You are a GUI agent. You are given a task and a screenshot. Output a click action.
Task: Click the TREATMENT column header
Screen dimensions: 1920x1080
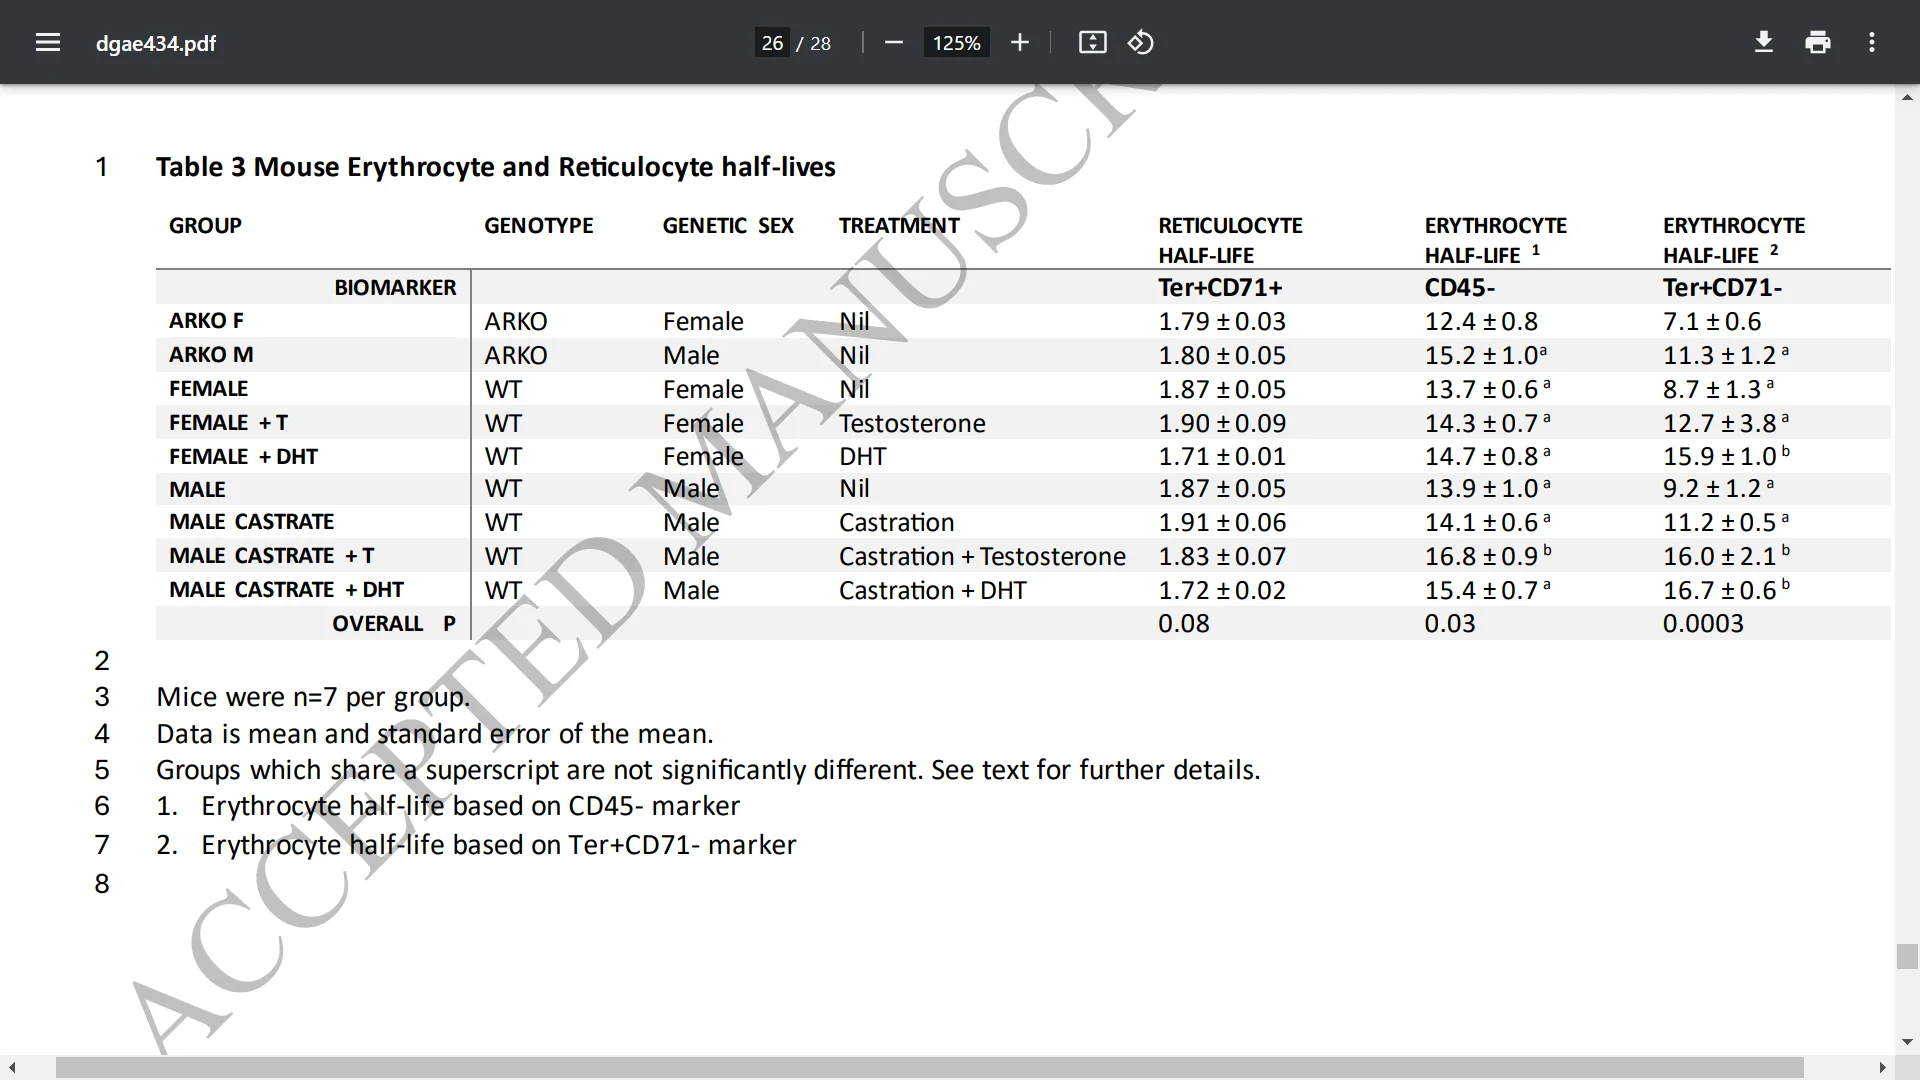click(x=899, y=225)
